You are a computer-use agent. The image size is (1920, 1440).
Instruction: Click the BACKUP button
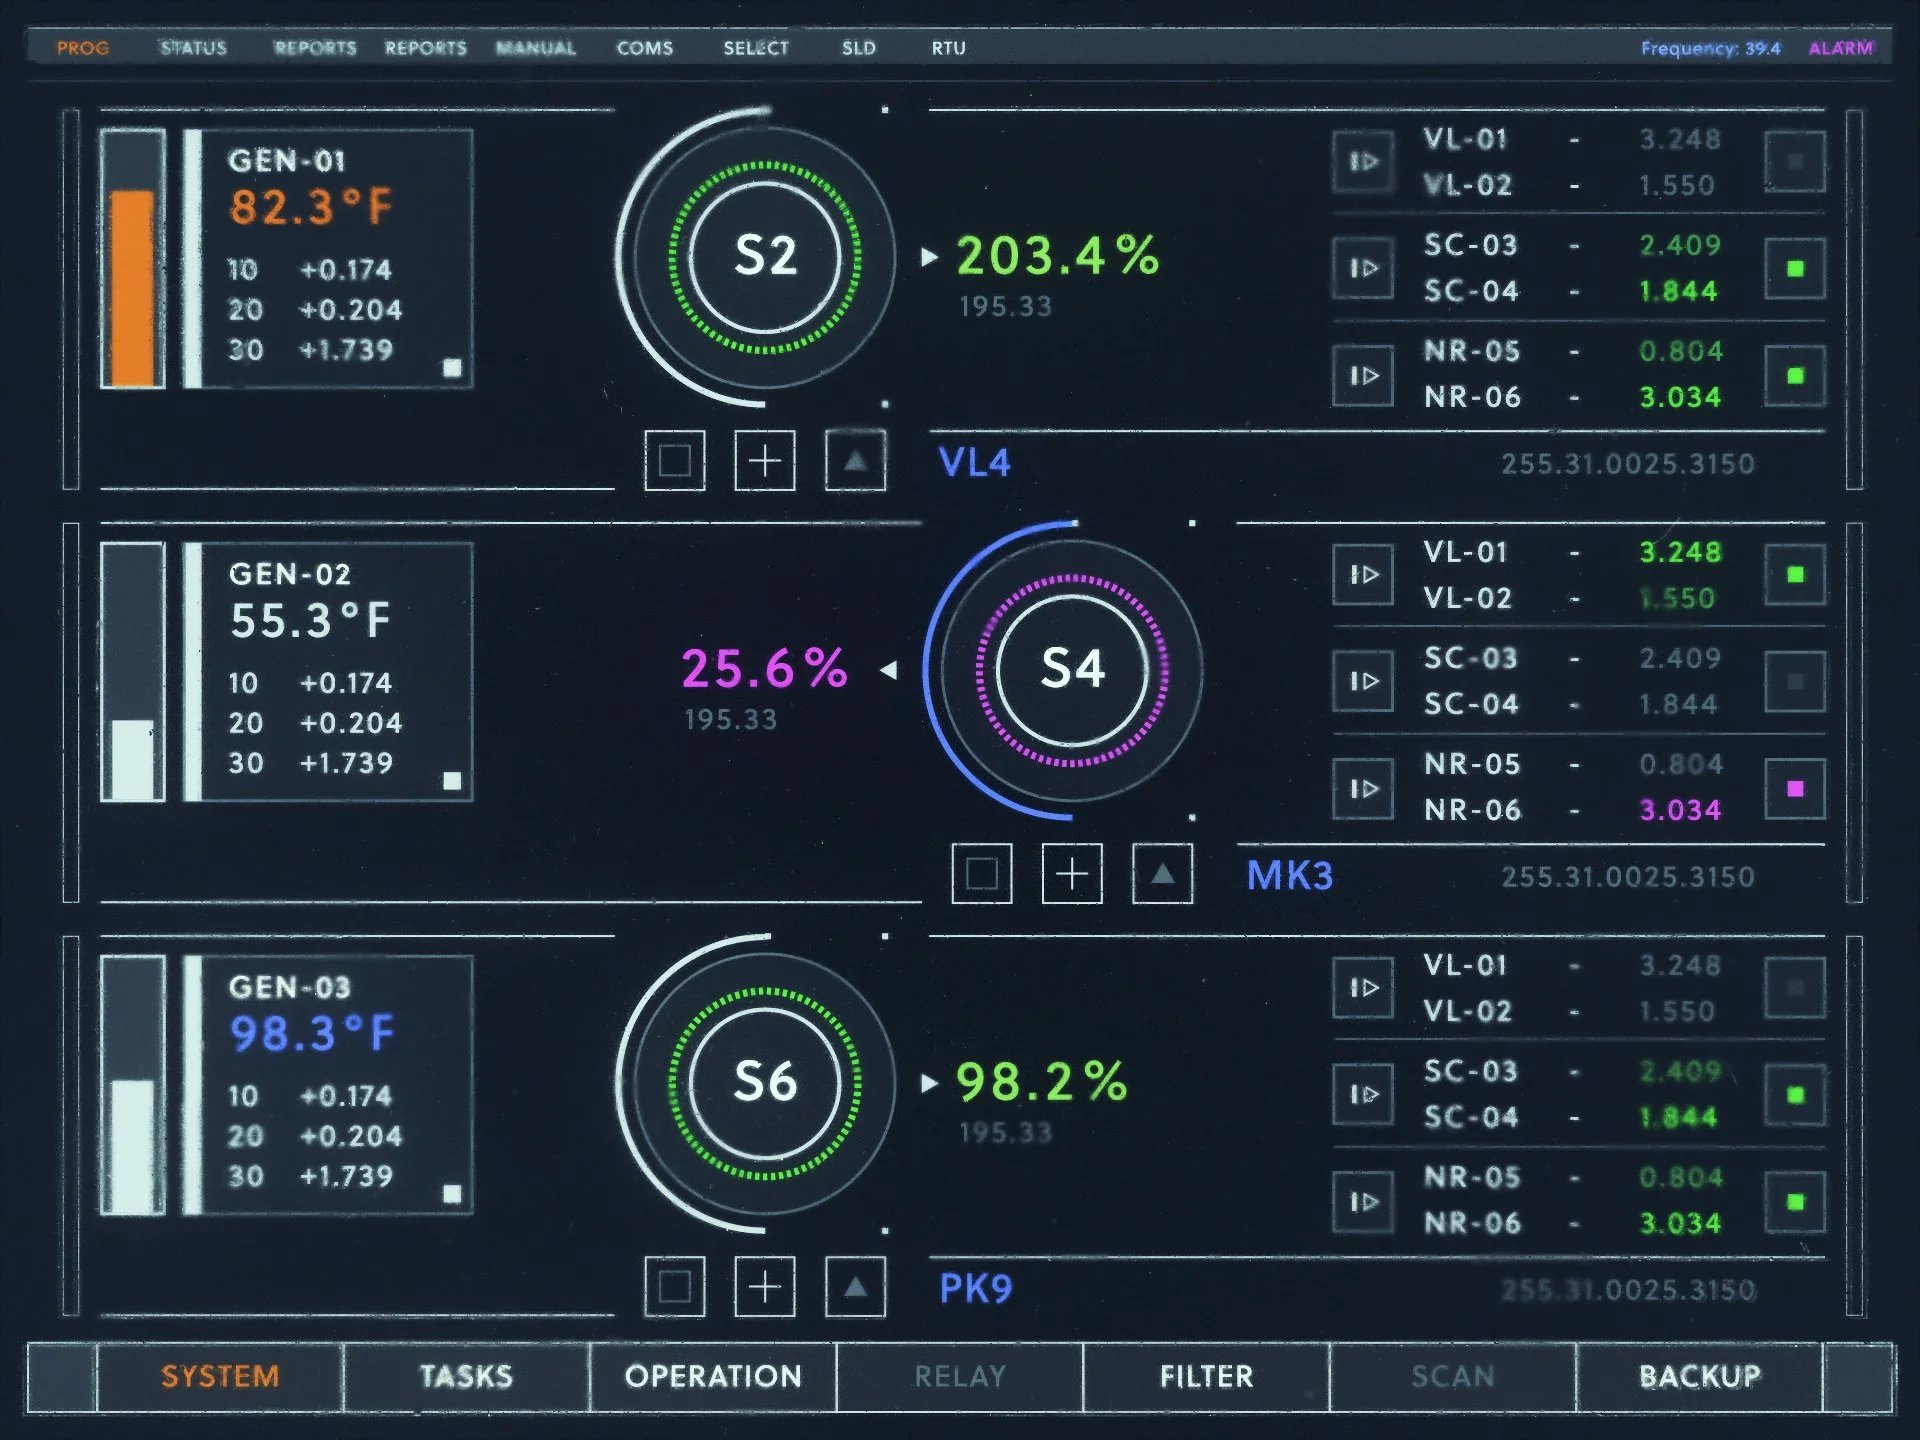pyautogui.click(x=1700, y=1377)
